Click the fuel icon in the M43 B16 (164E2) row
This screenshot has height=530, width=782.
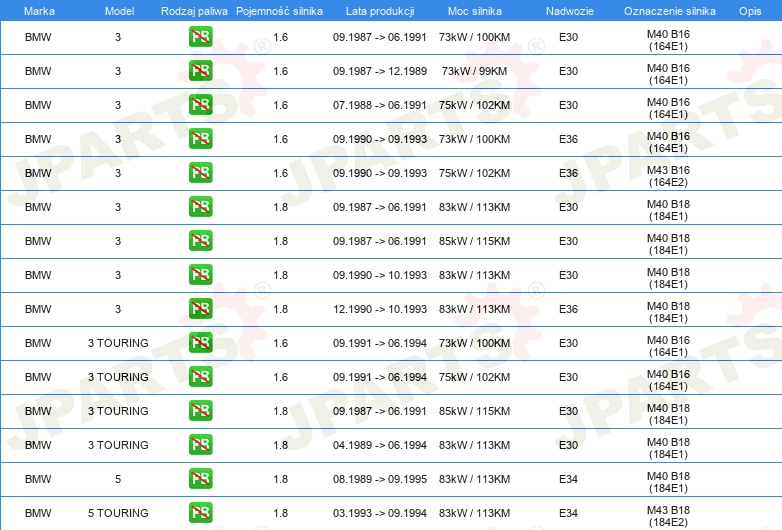tap(200, 173)
